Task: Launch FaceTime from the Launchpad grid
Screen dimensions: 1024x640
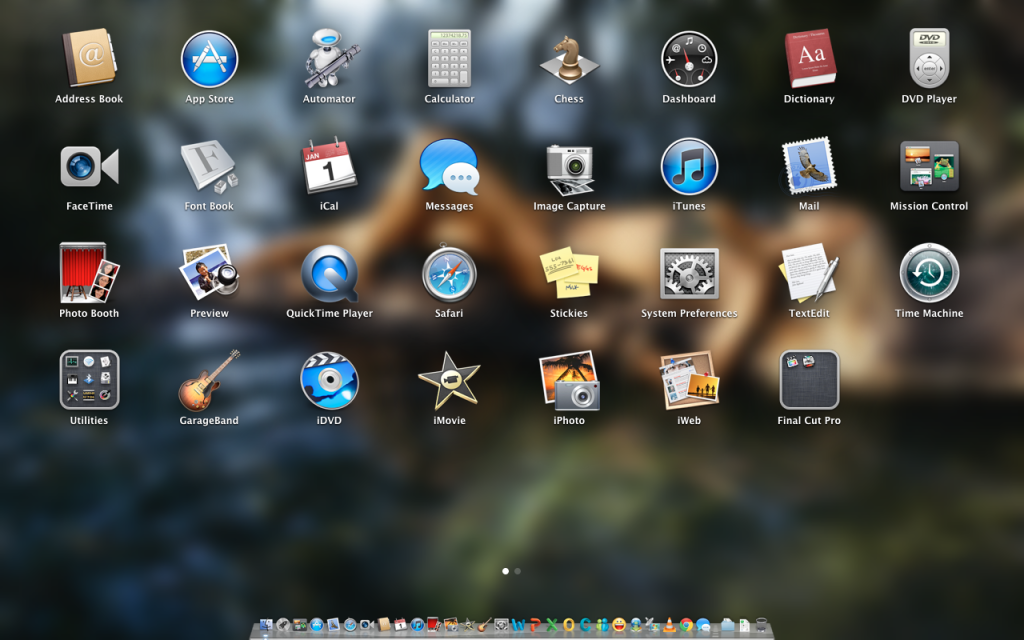Action: tap(89, 166)
